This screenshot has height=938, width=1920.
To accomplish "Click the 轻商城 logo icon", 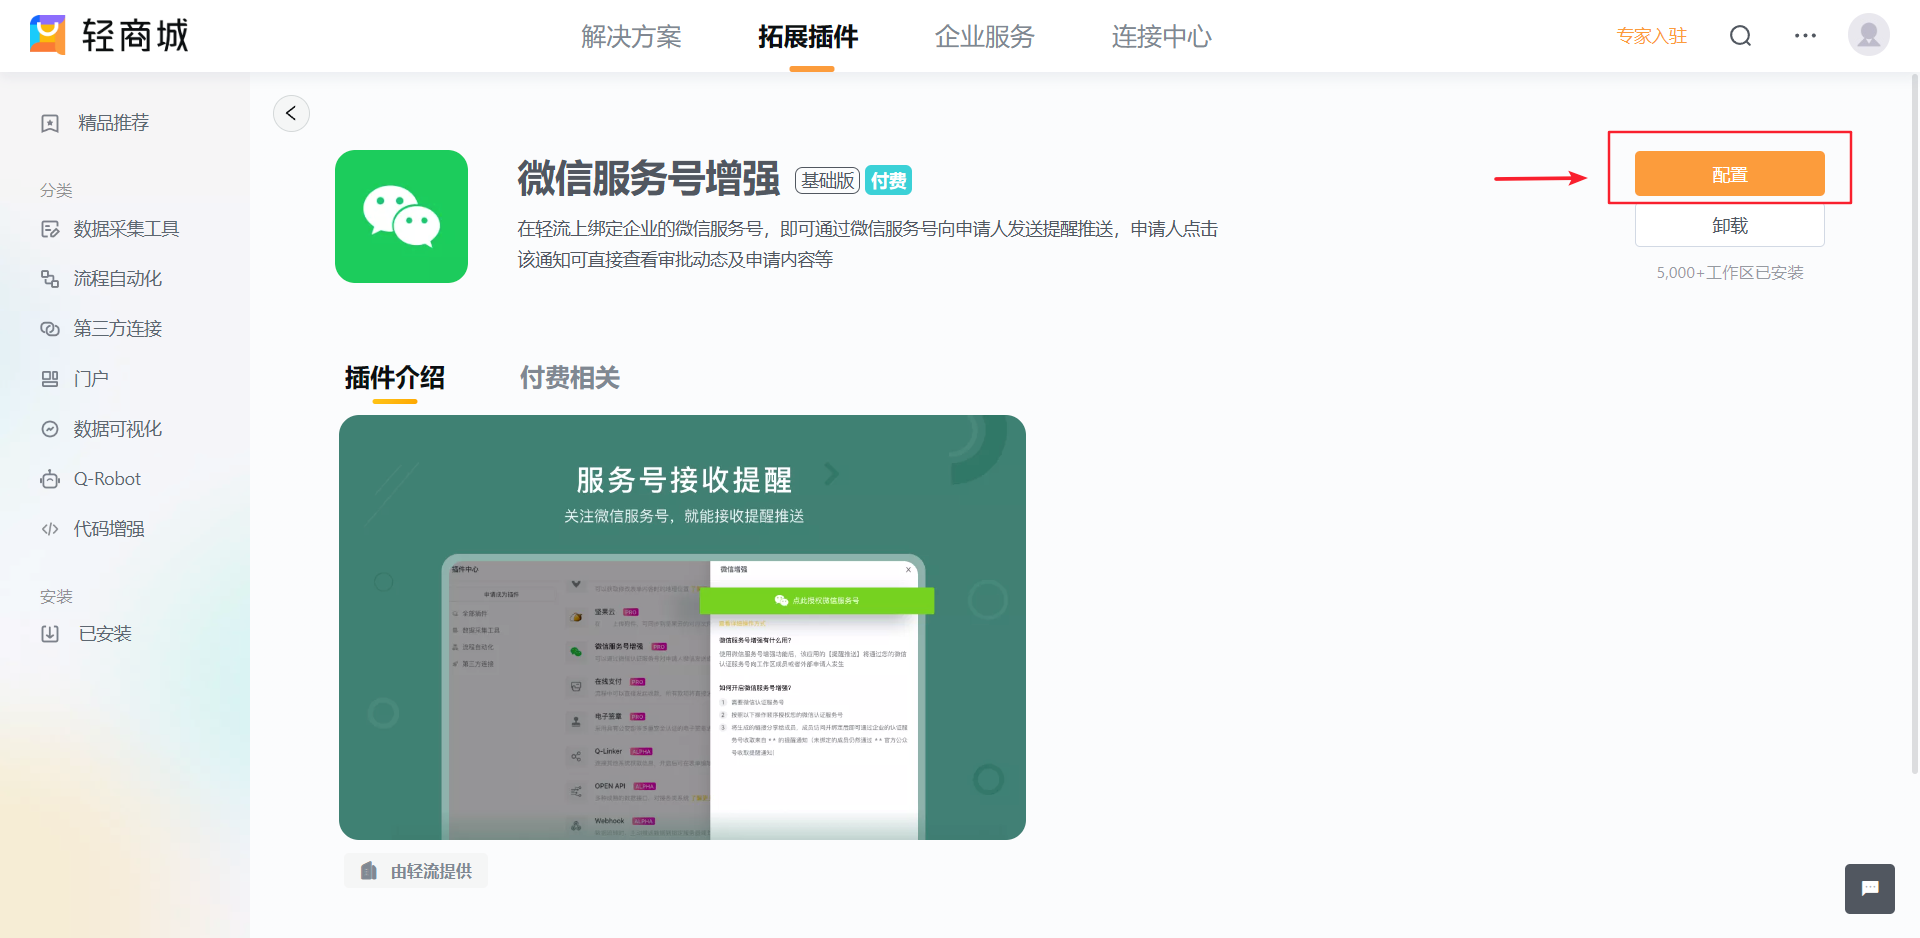I will [47, 35].
